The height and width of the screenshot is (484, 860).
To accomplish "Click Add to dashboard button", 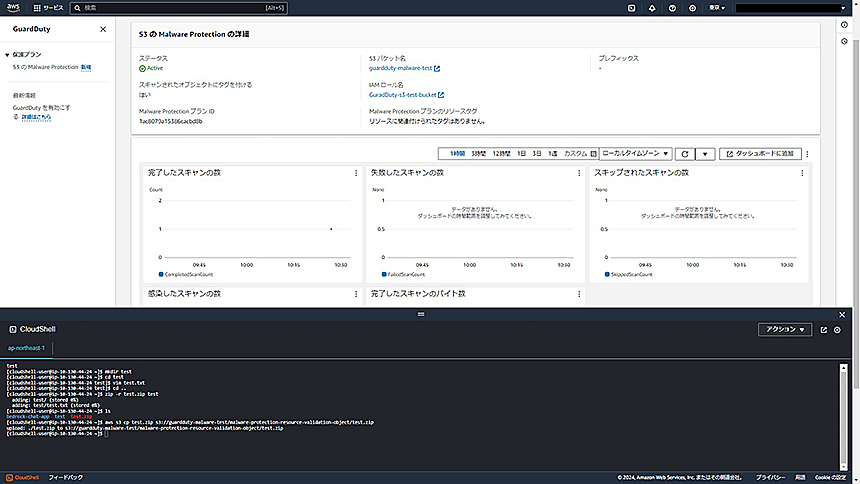I will click(760, 154).
